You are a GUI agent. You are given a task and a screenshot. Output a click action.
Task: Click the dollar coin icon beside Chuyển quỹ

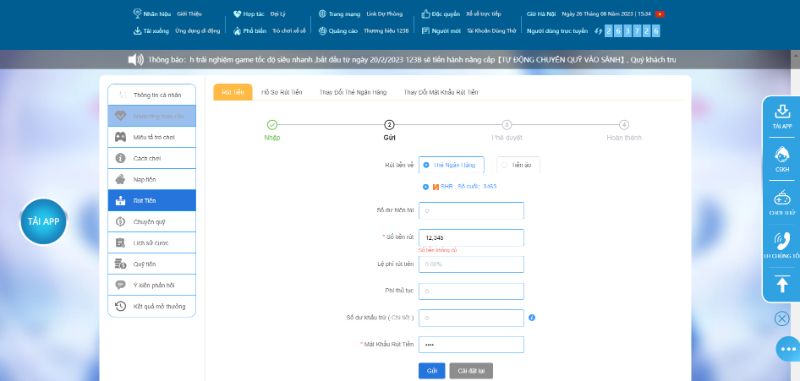pyautogui.click(x=120, y=221)
